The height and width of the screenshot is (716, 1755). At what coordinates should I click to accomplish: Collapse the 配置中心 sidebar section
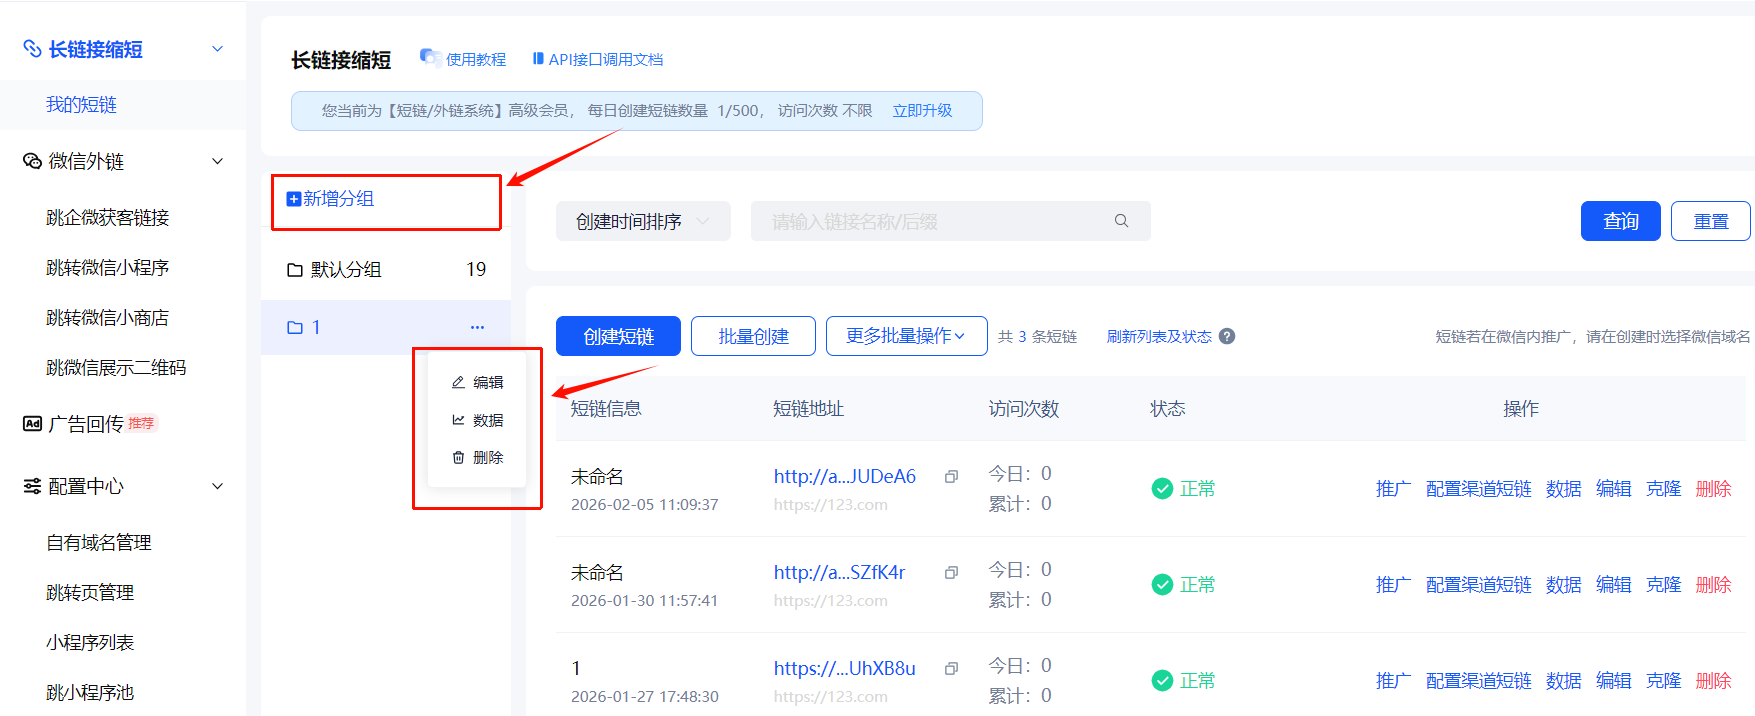click(x=217, y=486)
